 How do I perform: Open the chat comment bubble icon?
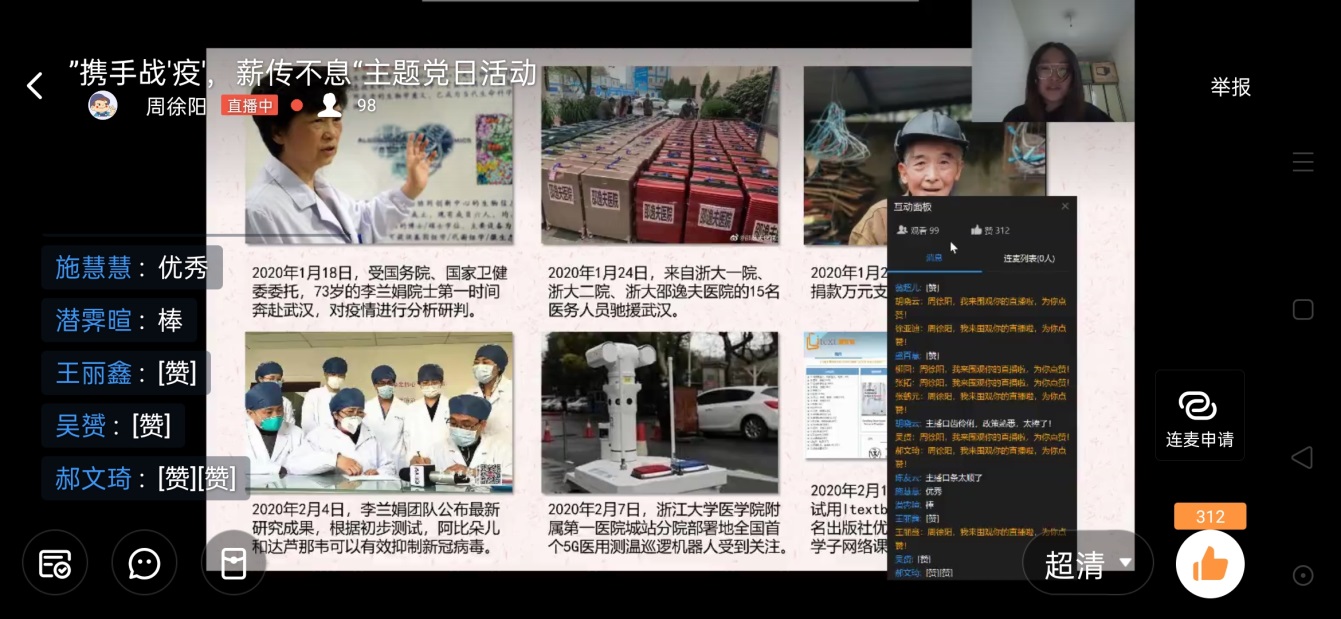145,563
